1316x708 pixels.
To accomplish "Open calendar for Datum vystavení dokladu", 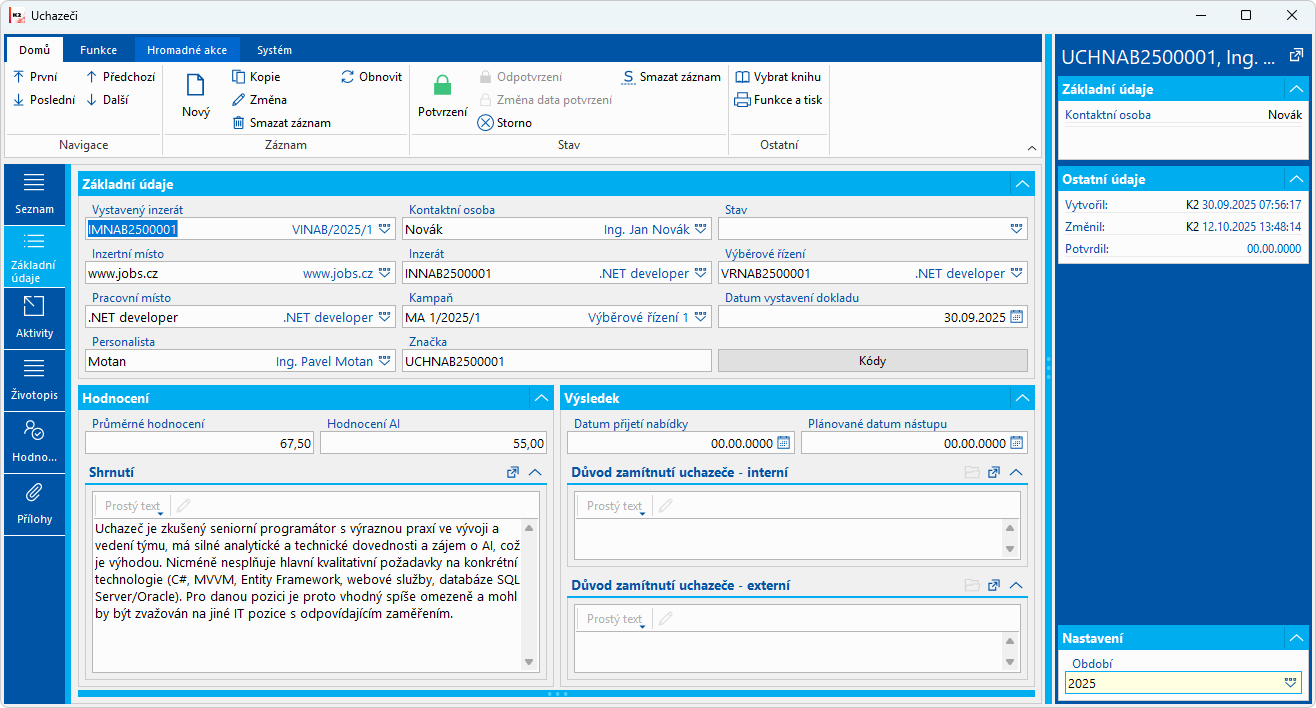I will coord(1016,317).
